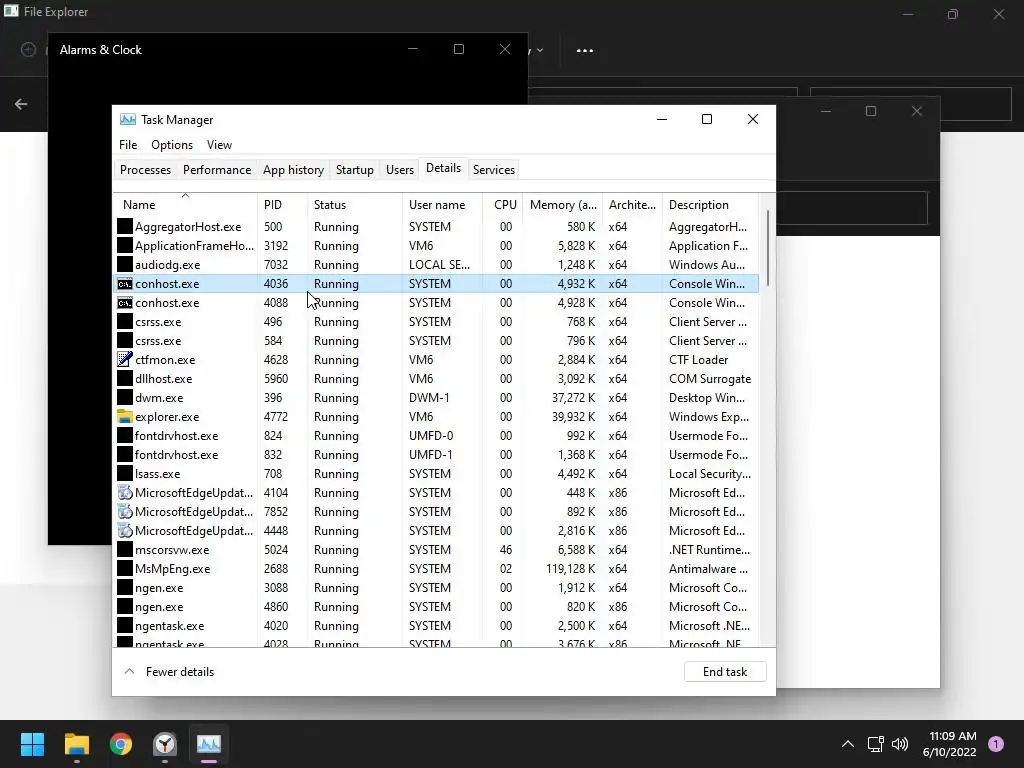This screenshot has height=768, width=1024.
Task: Sort by the Status column header
Action: [355, 205]
